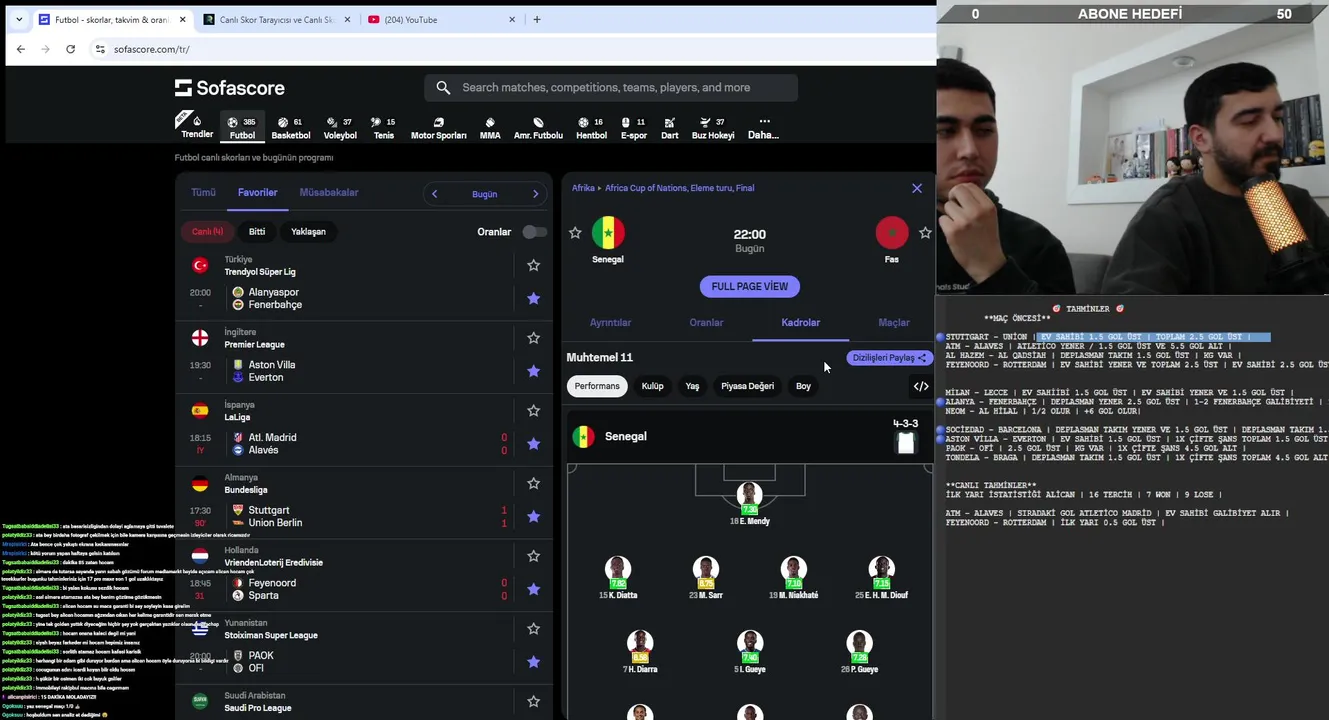1329x720 pixels.
Task: Unfavorite the Feyenoord–Sparta match star
Action: tap(533, 589)
